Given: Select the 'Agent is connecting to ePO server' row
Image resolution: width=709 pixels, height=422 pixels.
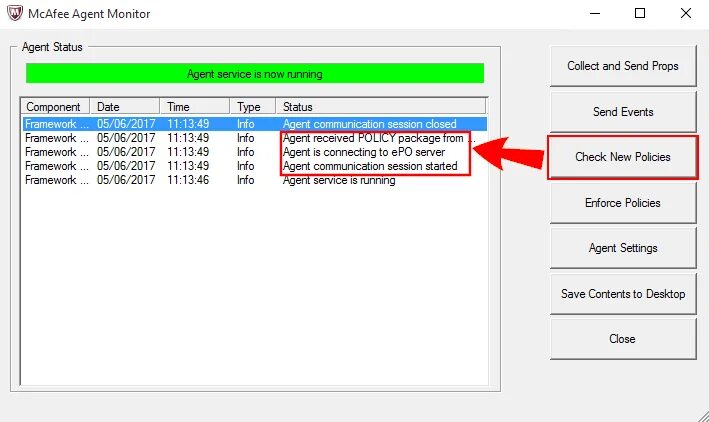Looking at the screenshot, I should click(x=255, y=152).
